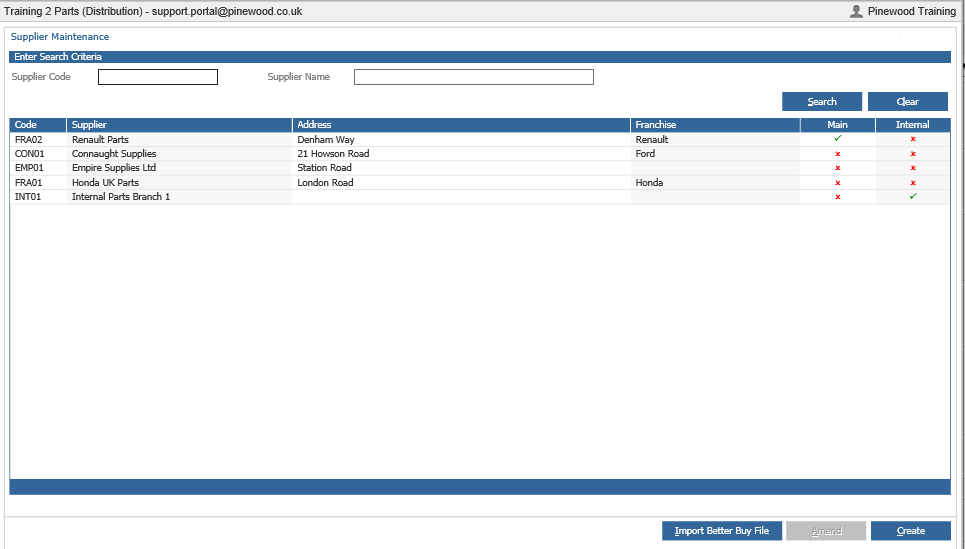Focus the Supplier Code input field
This screenshot has width=965, height=549.
point(158,77)
